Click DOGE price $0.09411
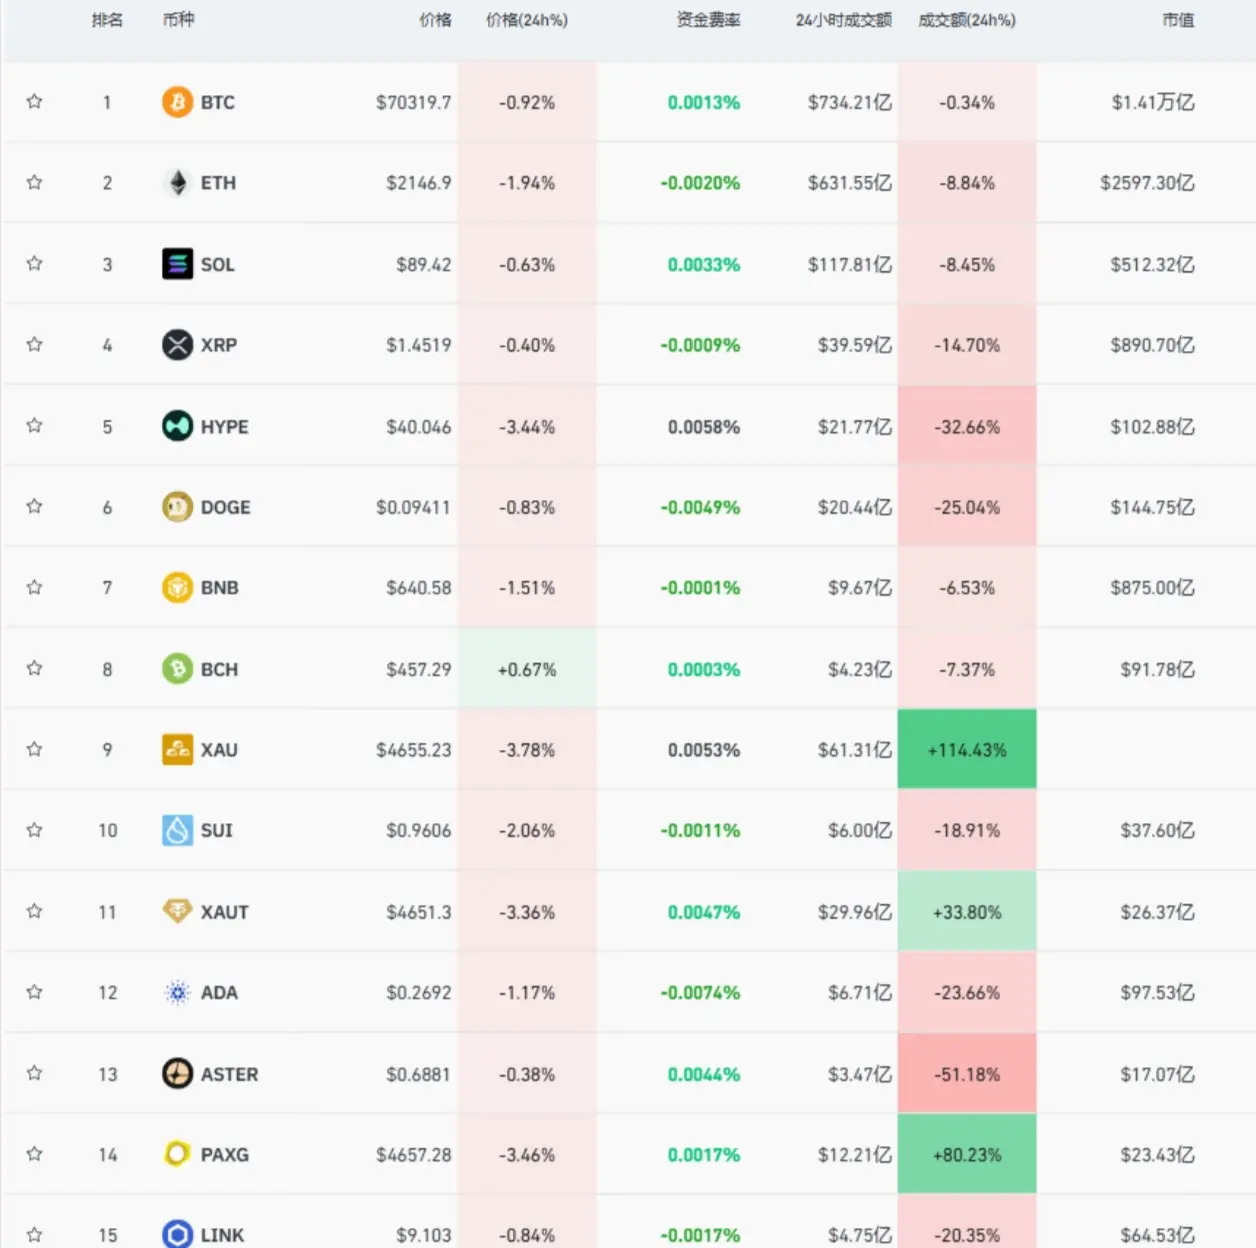The image size is (1256, 1248). click(x=413, y=507)
